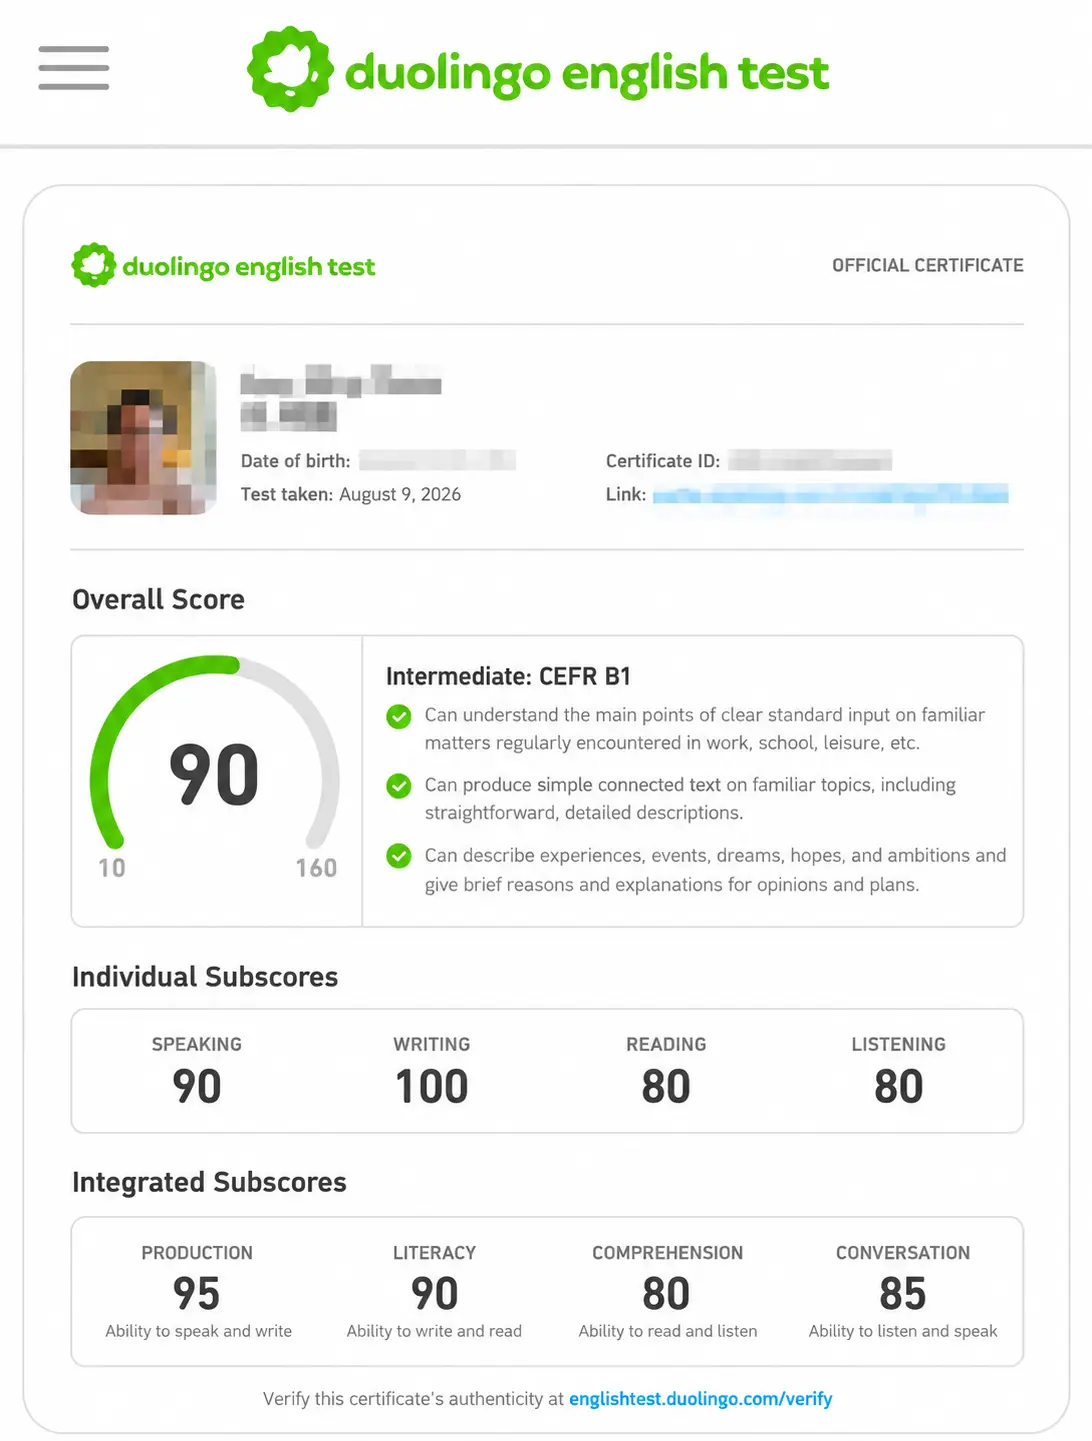Open the englishtest.duolingo.com/verify link
The height and width of the screenshot is (1441, 1092).
[x=700, y=1399]
